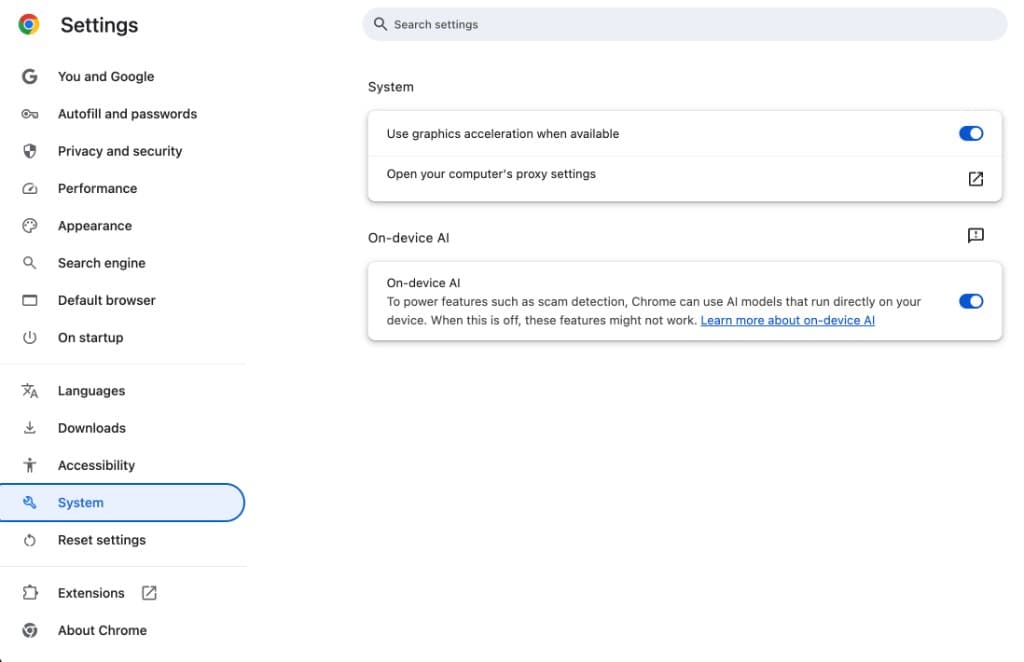Screen dimensions: 1024x662
Task: Click the reset arrow icon for Reset settings
Action: 29,540
